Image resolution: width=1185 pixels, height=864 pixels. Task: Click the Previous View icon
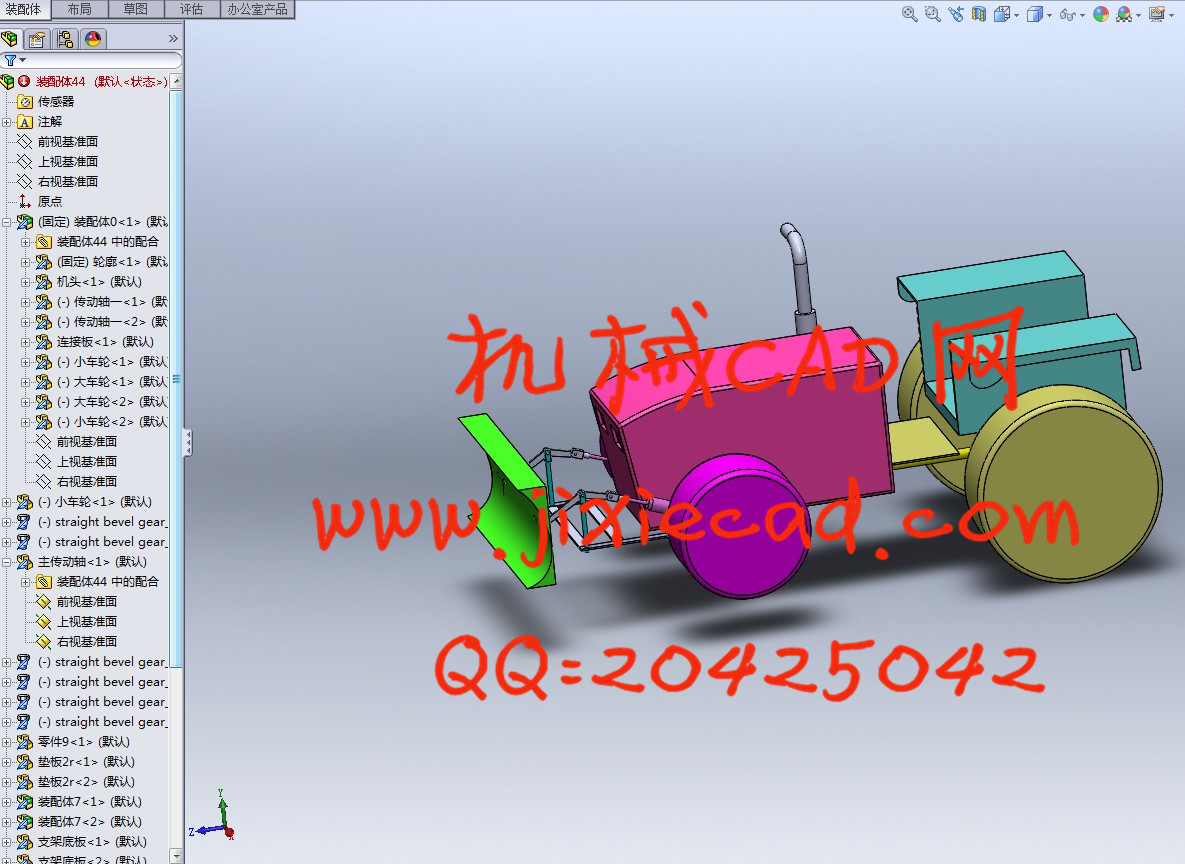tap(956, 14)
